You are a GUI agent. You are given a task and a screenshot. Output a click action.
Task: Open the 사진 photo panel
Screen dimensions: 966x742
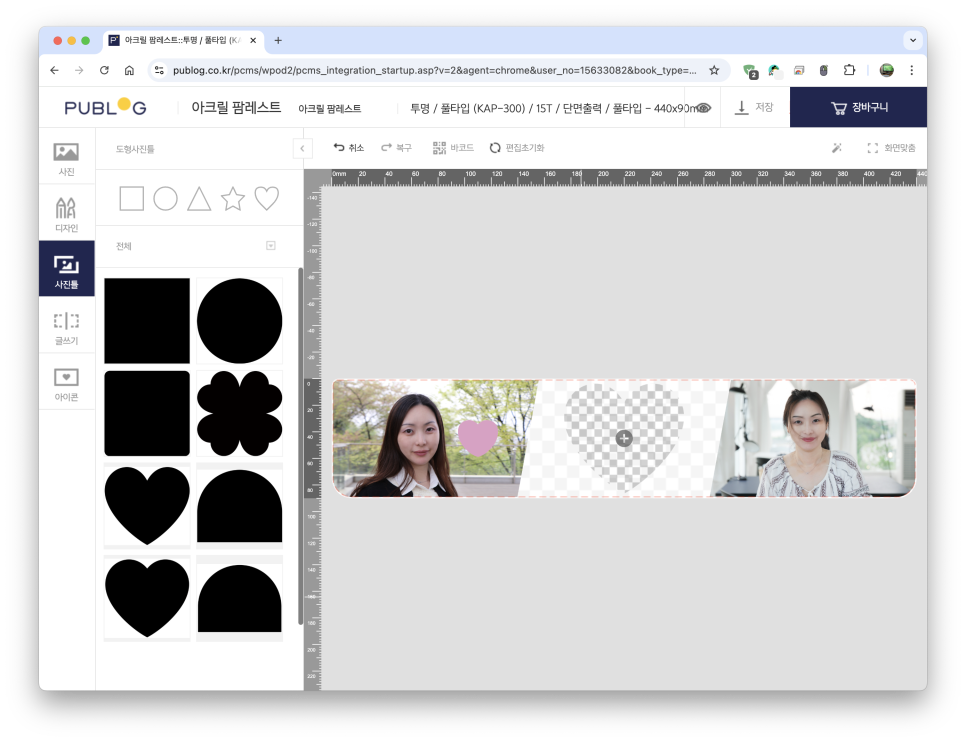pos(67,158)
